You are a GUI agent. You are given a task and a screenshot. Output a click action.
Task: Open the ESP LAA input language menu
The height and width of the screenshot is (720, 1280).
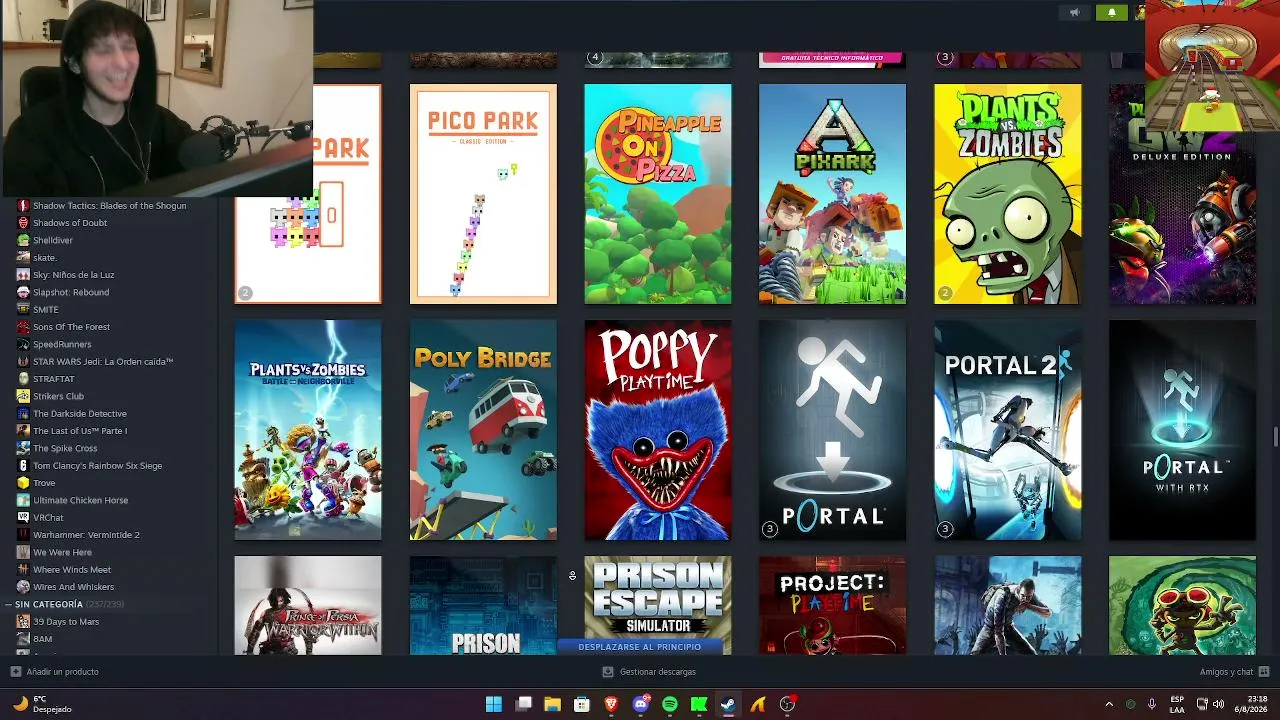(x=1177, y=704)
